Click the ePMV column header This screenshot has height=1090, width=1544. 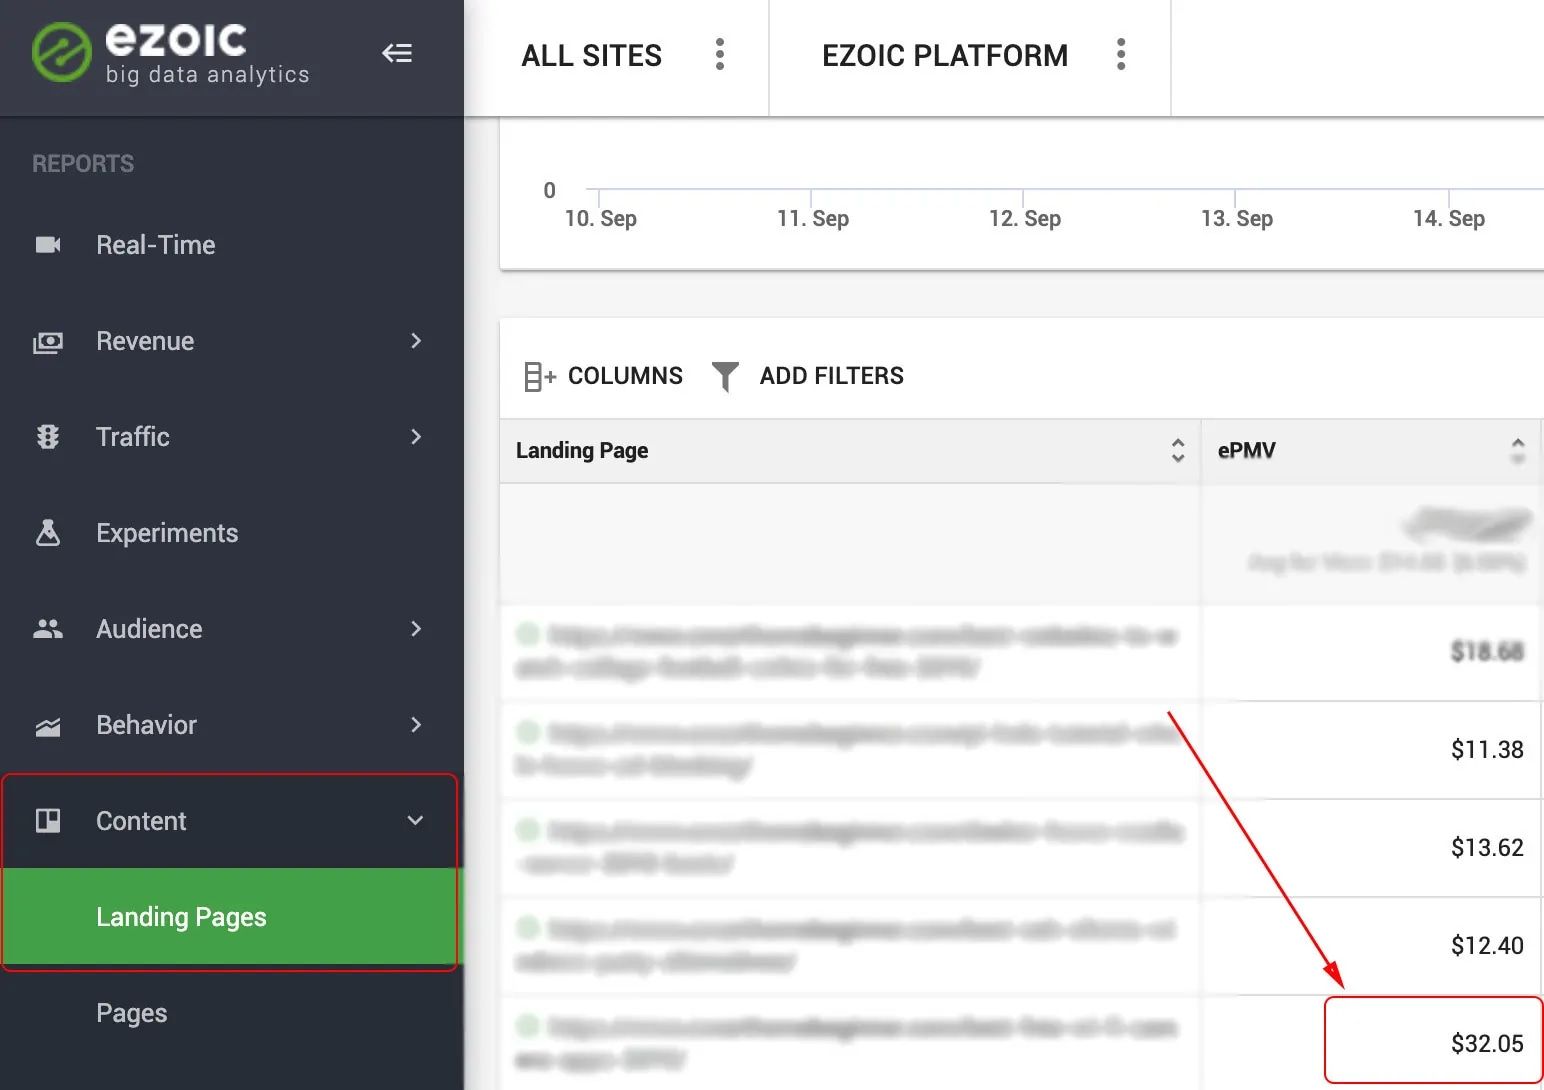click(x=1371, y=451)
